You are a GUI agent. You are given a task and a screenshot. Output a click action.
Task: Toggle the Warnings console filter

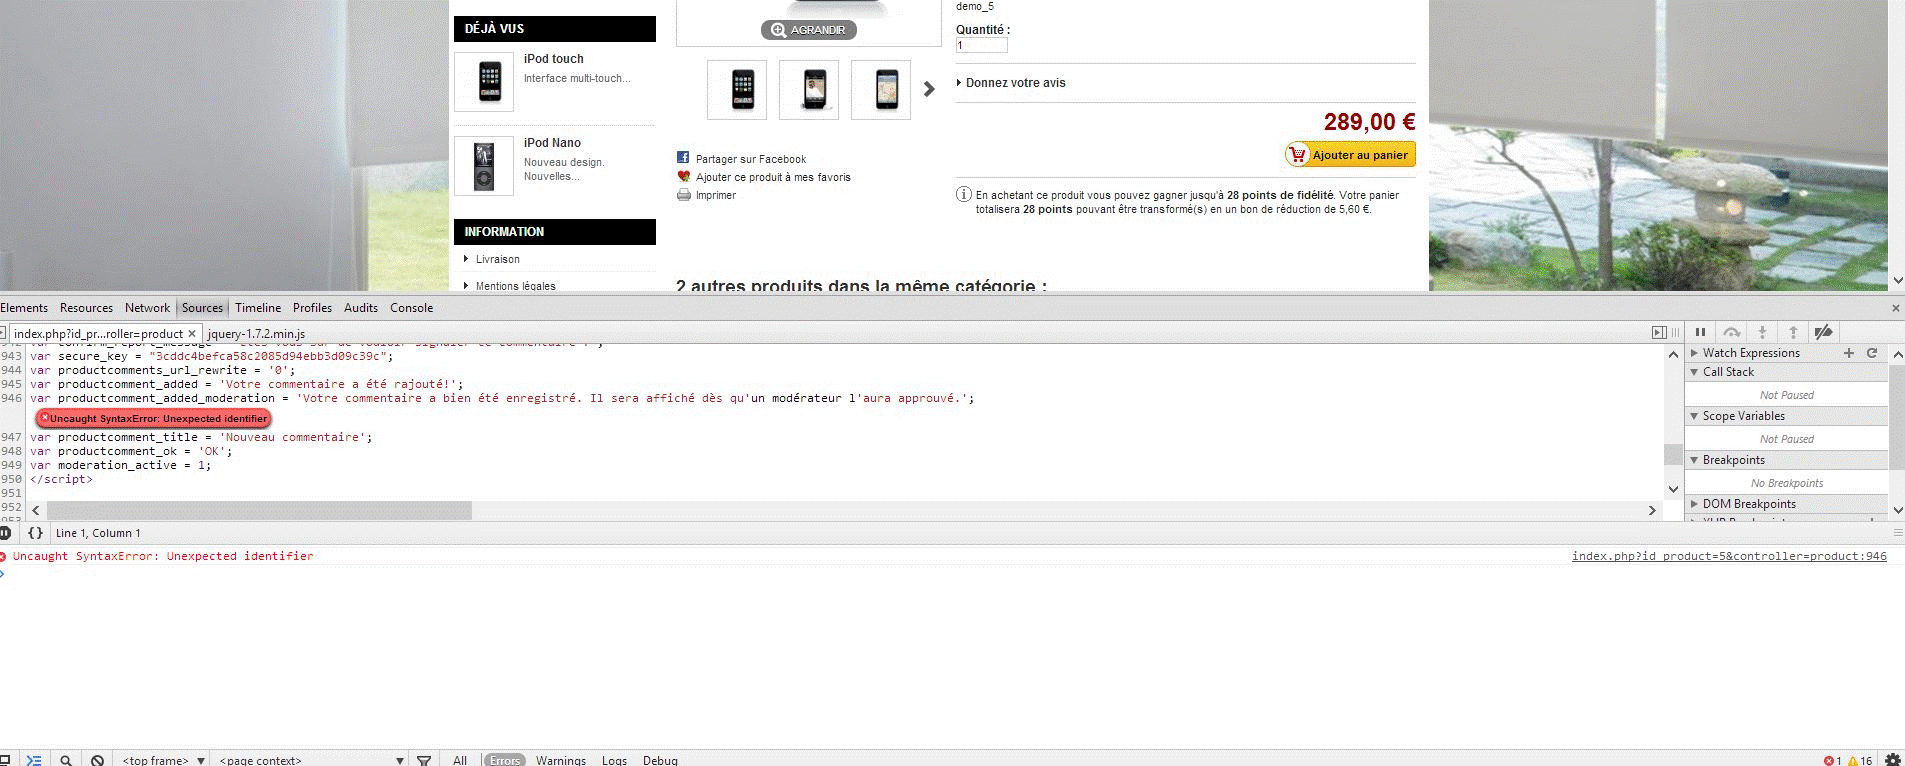pyautogui.click(x=561, y=760)
